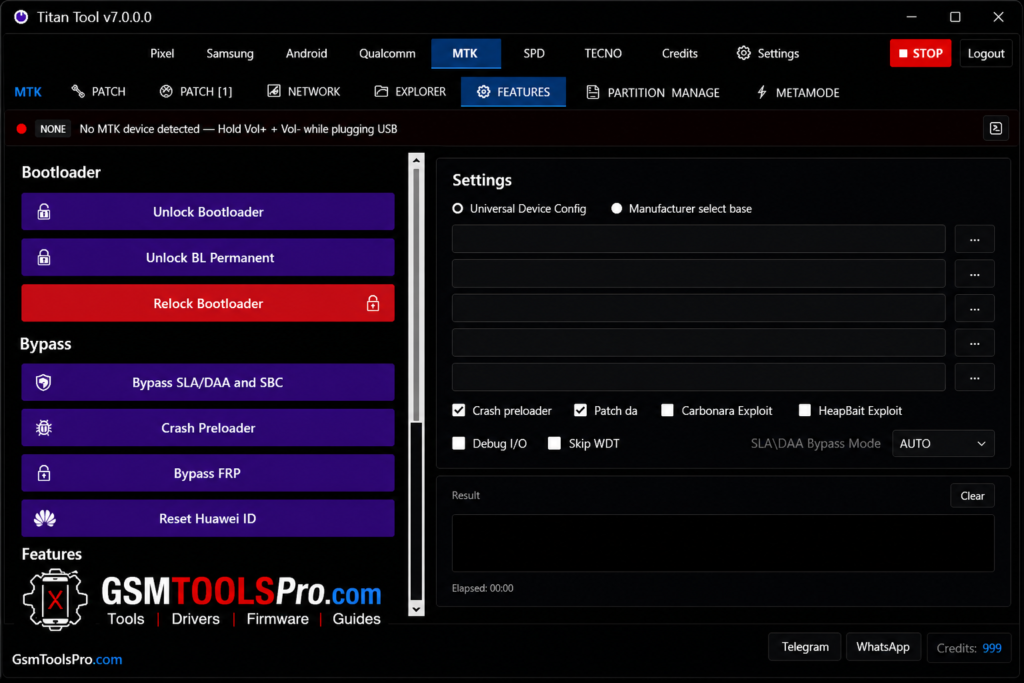Uncheck the Patch da checkbox
1024x683 pixels.
click(x=580, y=410)
